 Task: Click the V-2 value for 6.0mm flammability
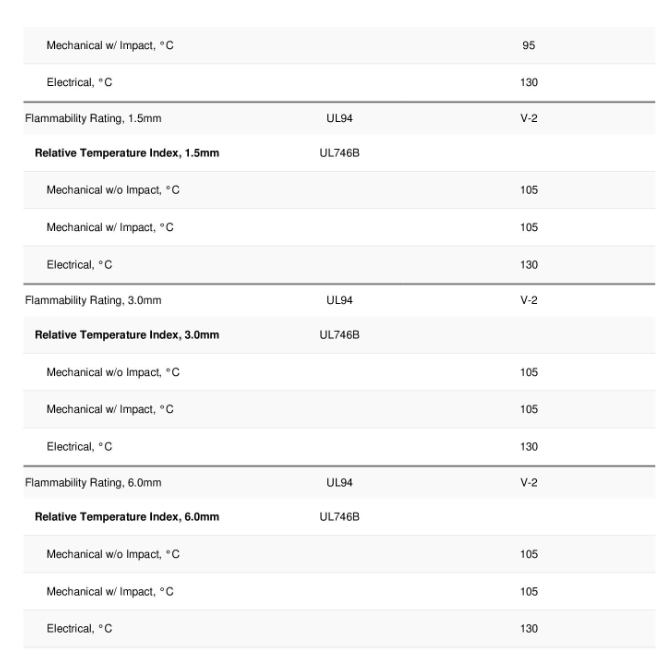pos(529,482)
